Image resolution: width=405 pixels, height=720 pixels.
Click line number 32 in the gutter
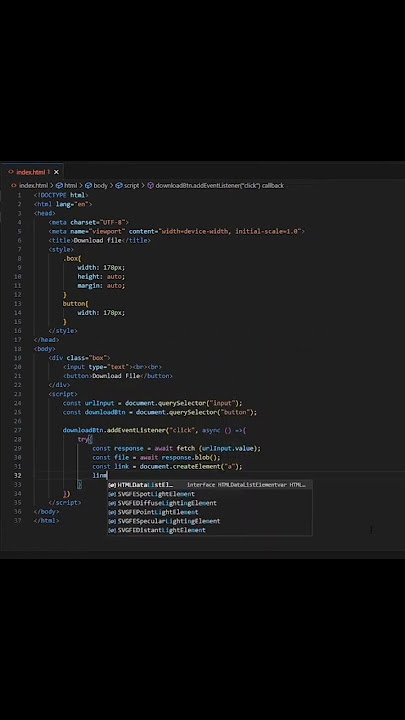[x=17, y=476]
